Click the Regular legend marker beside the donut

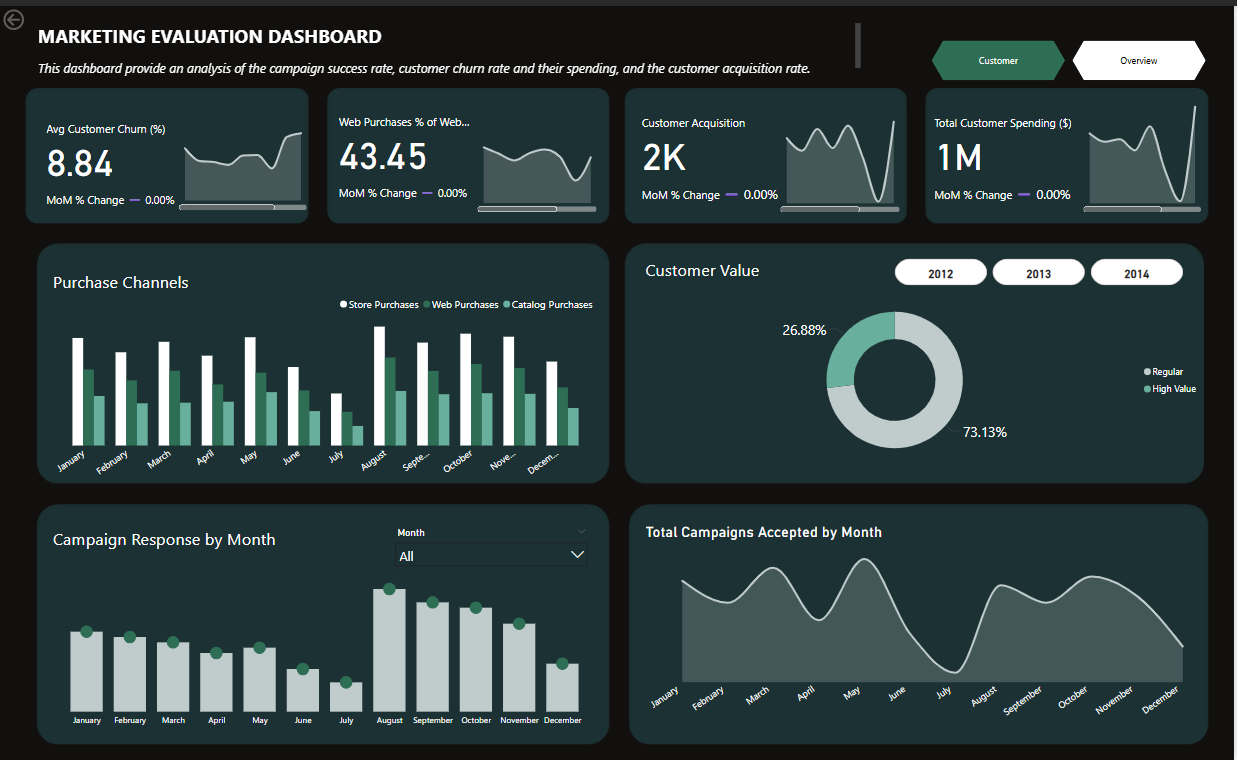coord(1149,371)
